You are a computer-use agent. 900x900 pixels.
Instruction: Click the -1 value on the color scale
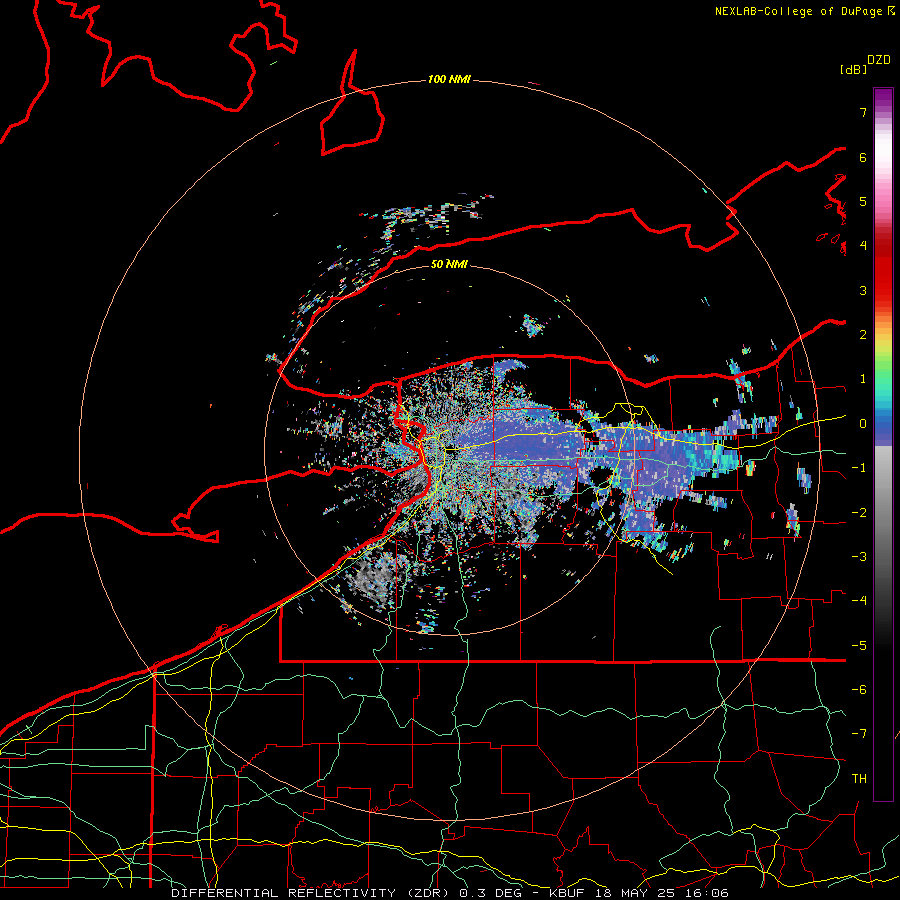(x=859, y=468)
